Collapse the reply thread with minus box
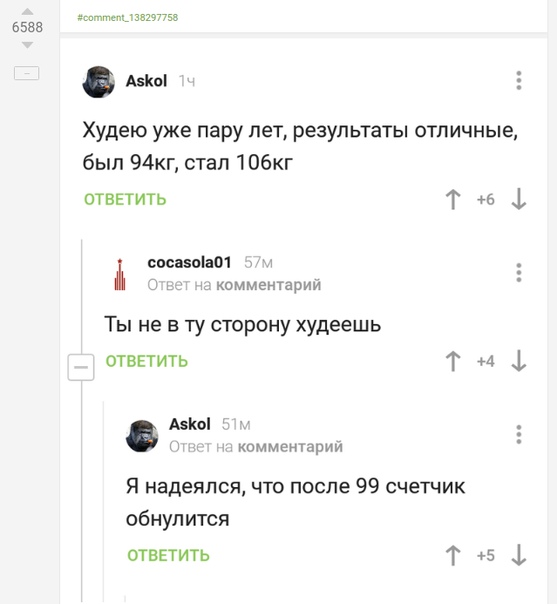The width and height of the screenshot is (557, 604). 81,367
